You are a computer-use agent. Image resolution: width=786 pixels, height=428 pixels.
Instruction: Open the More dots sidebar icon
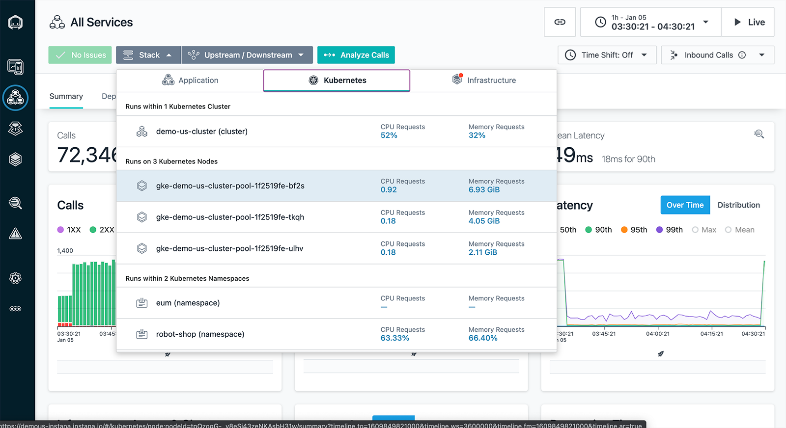(16, 309)
